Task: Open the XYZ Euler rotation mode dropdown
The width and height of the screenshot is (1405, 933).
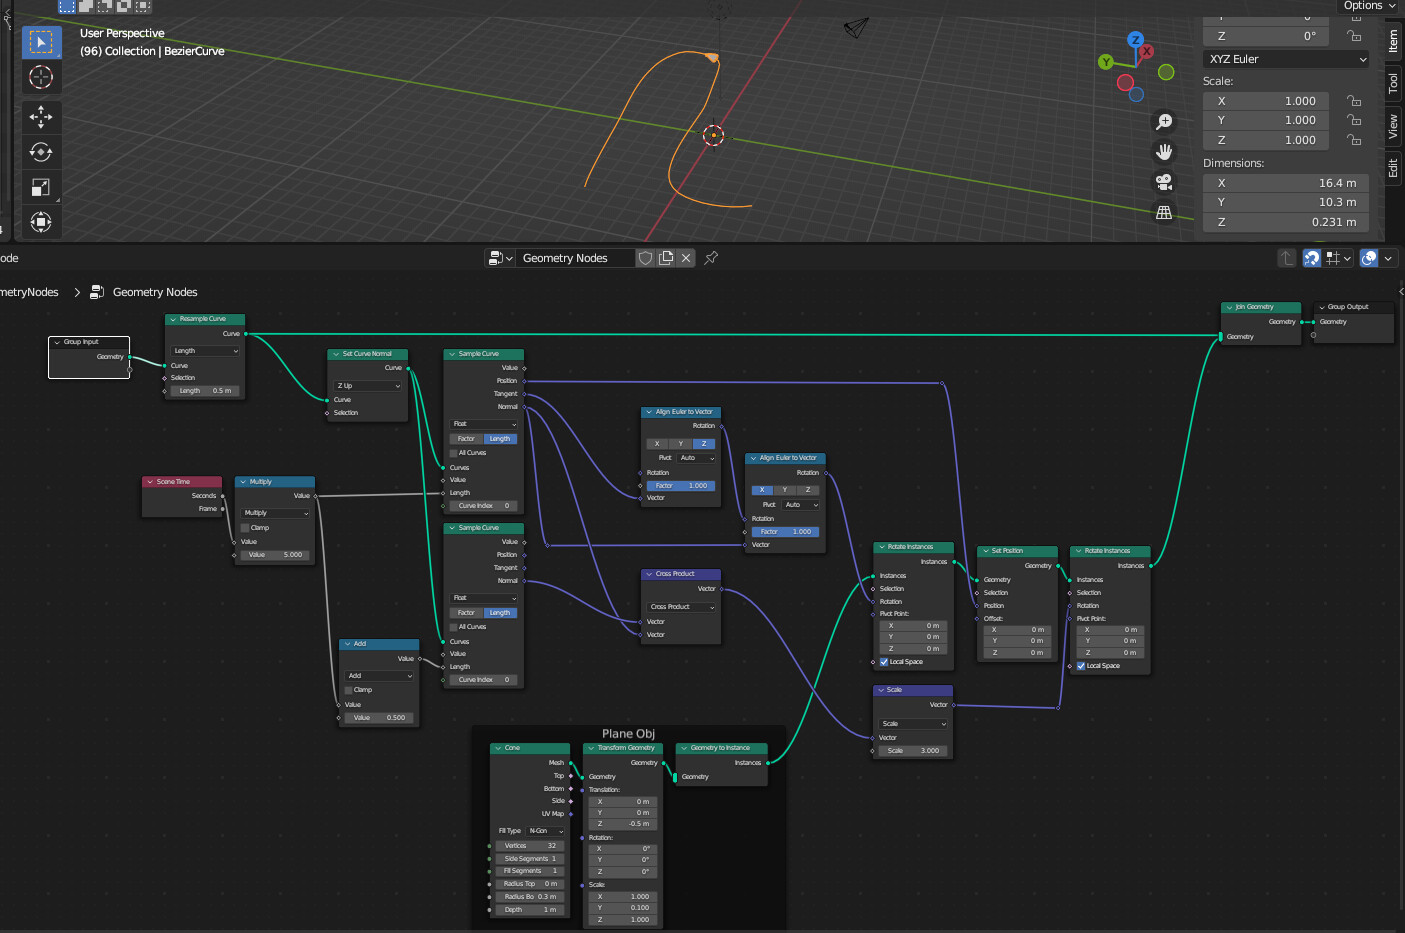Action: coord(1285,59)
